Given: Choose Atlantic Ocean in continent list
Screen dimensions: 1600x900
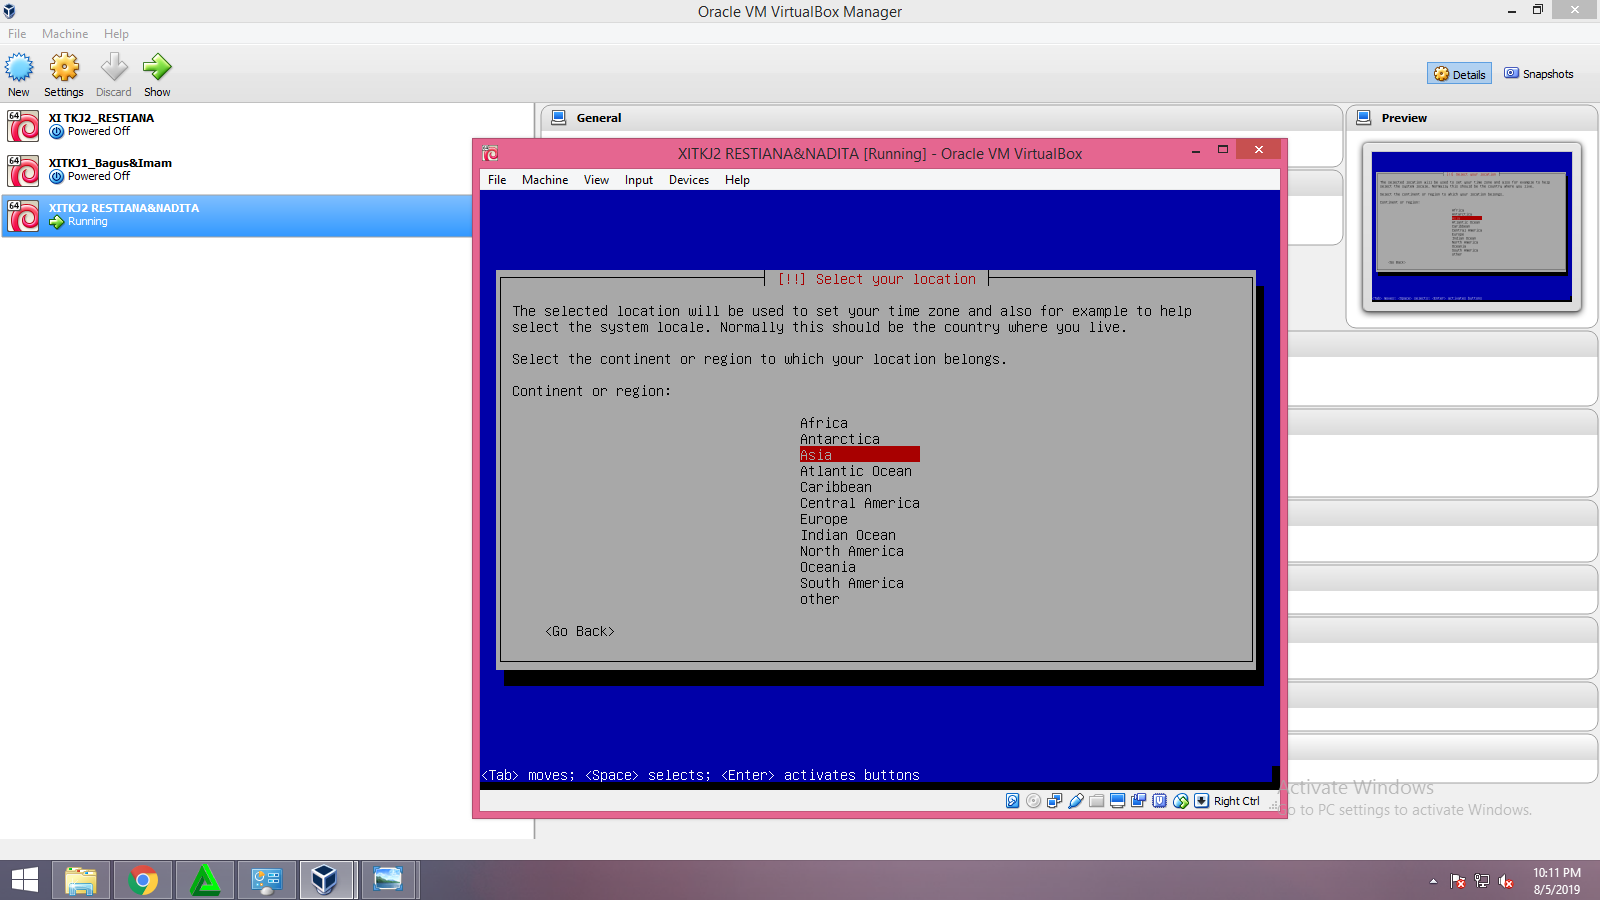Looking at the screenshot, I should [x=856, y=471].
